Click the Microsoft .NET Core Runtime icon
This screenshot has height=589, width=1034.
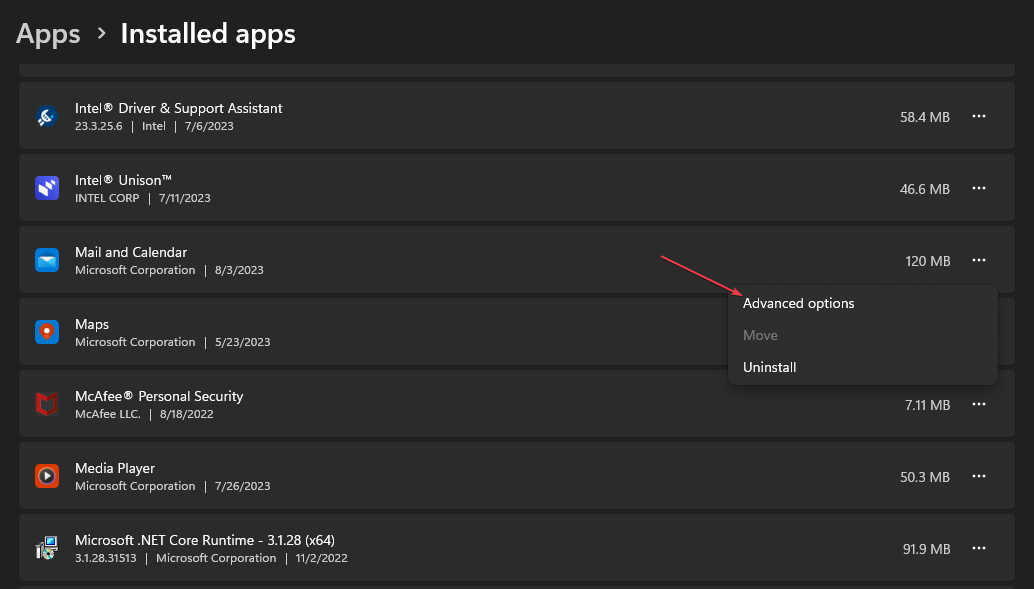click(x=47, y=549)
